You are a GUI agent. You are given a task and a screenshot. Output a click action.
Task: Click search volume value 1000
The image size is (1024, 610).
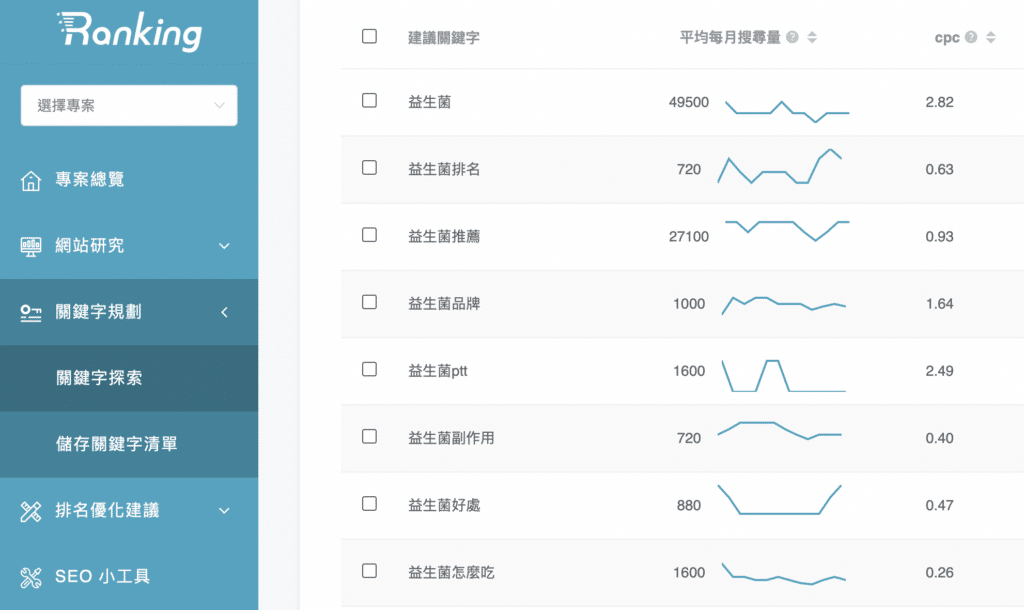click(x=689, y=304)
